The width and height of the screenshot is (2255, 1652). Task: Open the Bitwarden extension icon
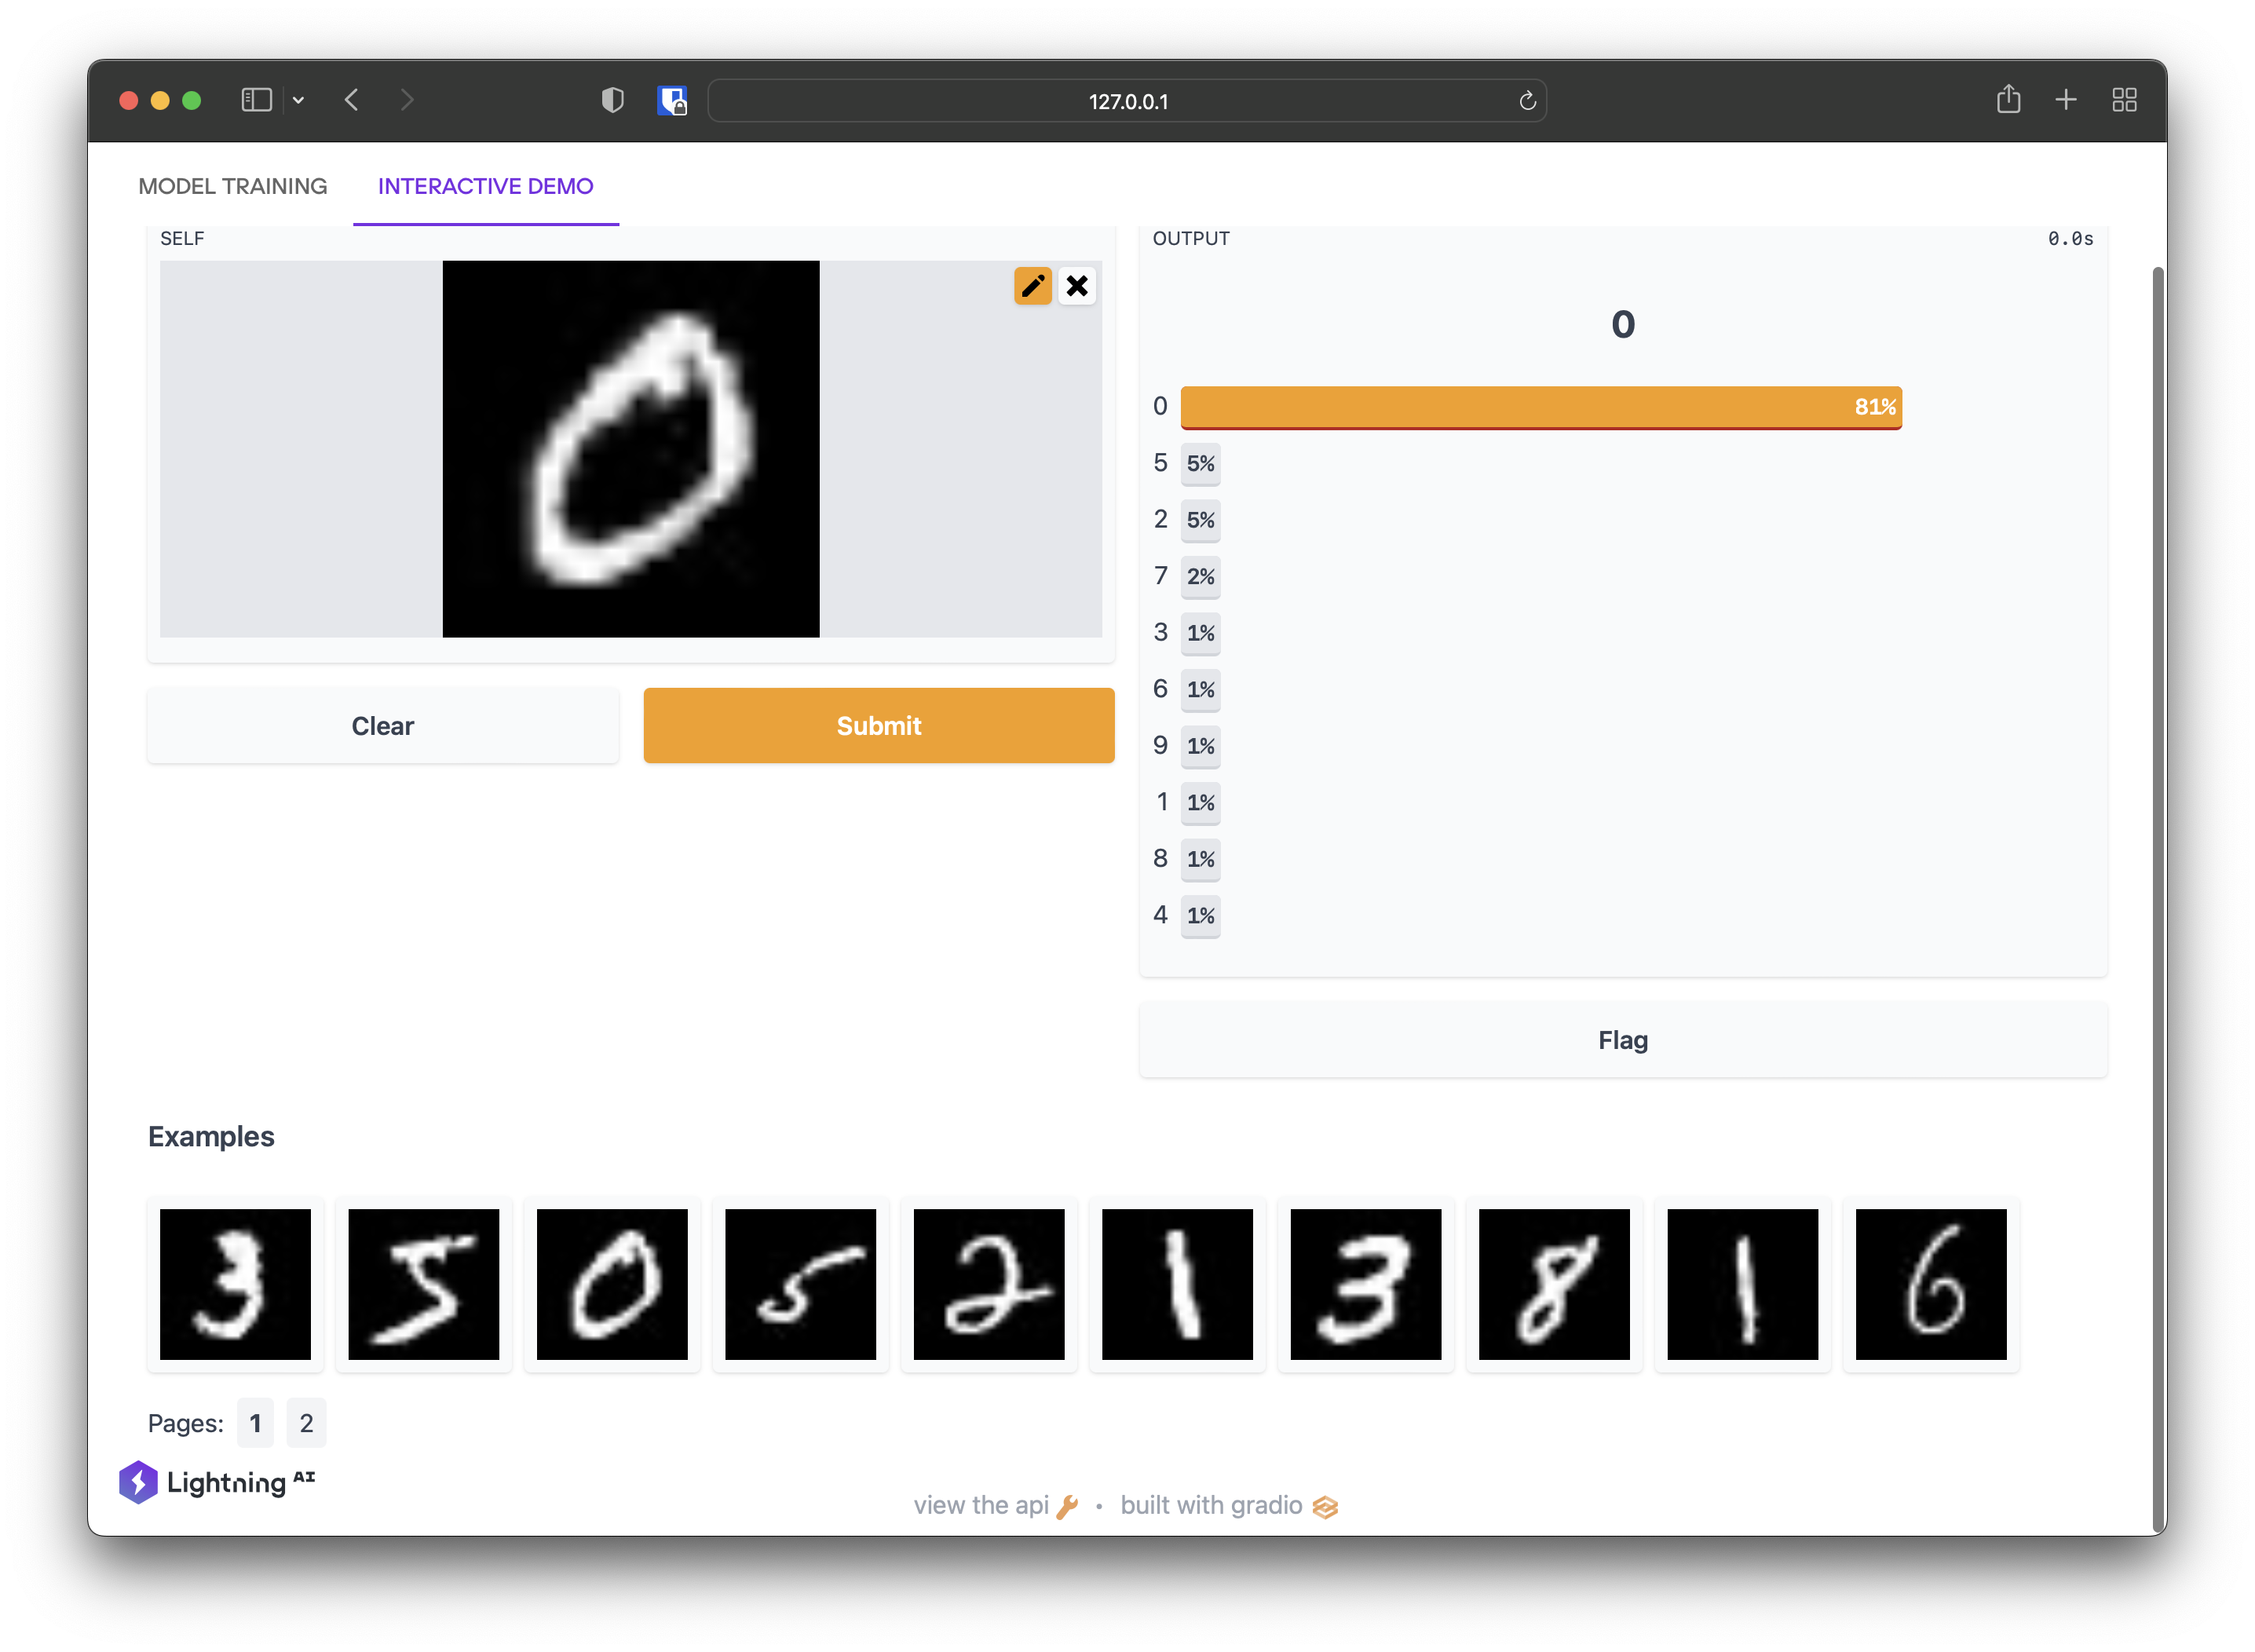coord(672,100)
